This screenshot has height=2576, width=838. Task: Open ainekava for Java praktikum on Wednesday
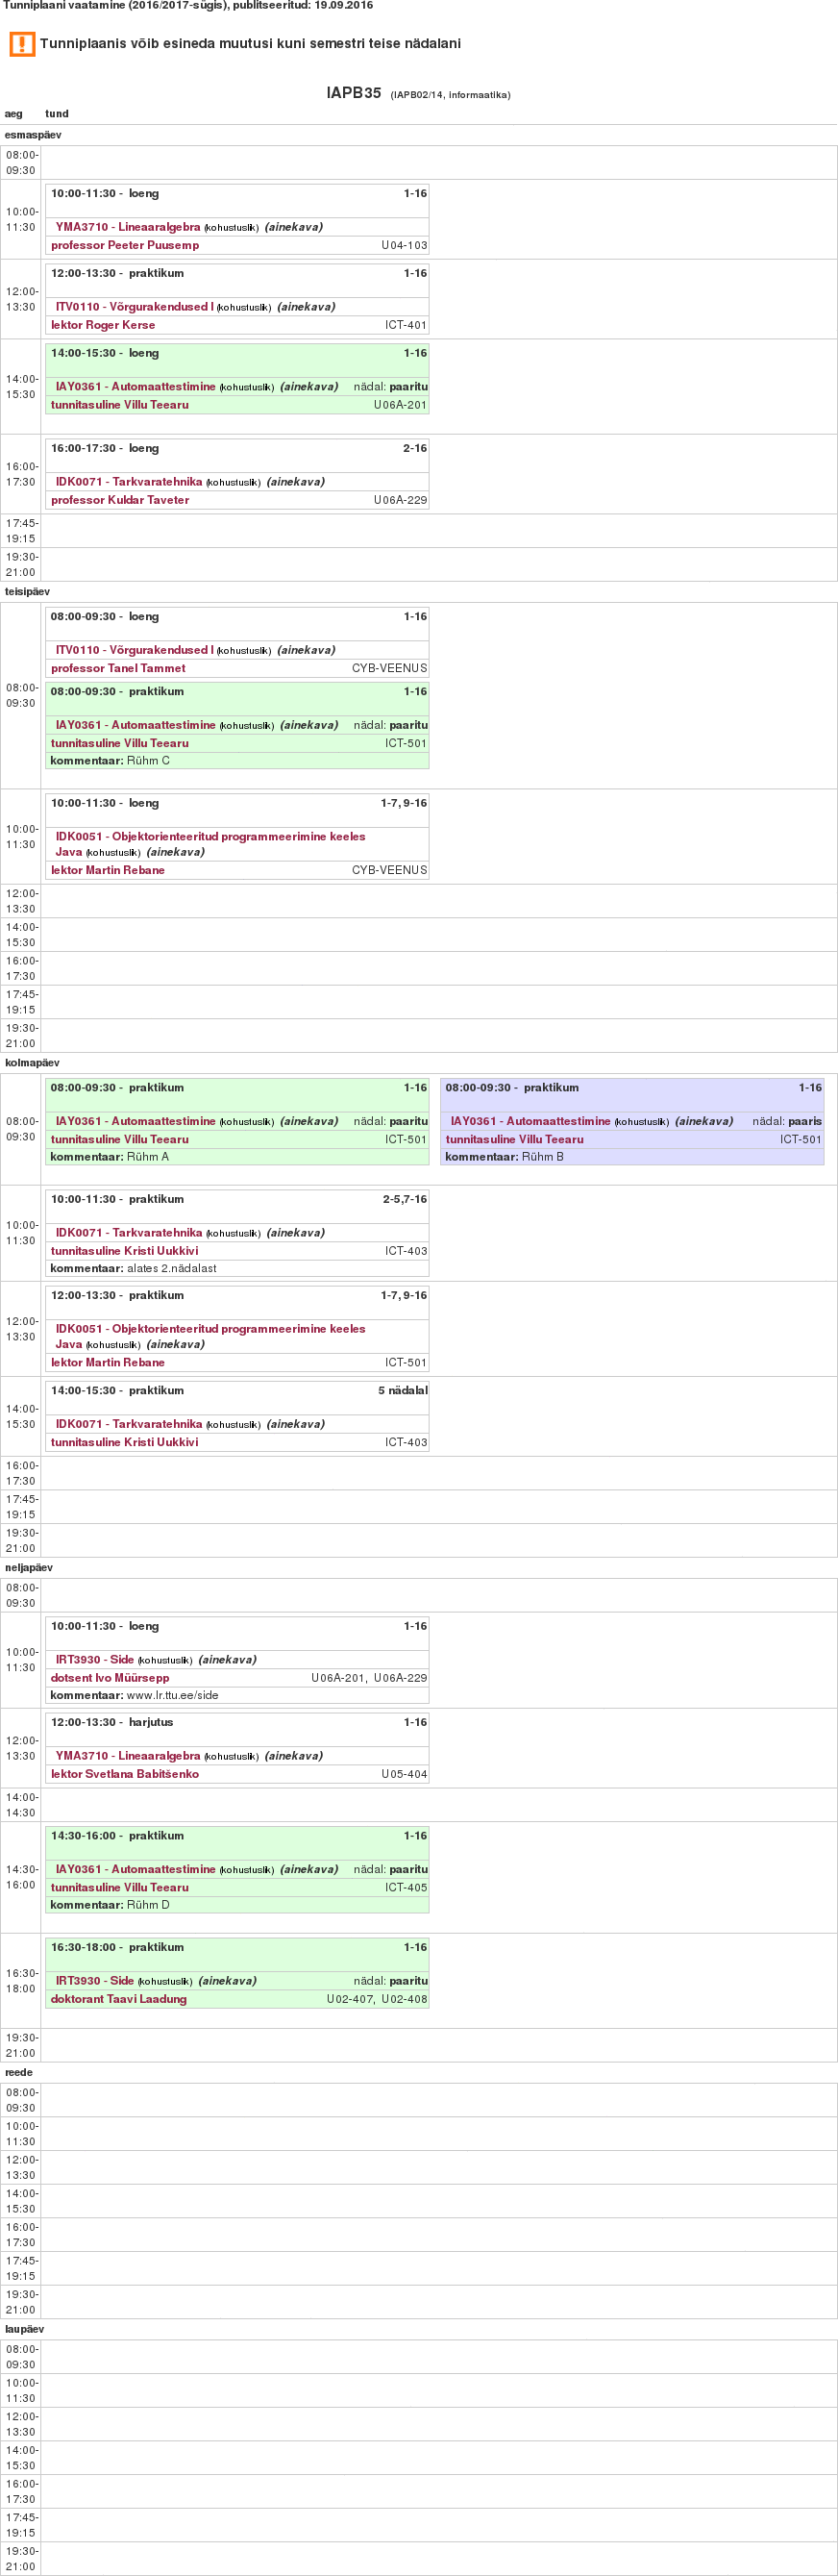point(176,1344)
